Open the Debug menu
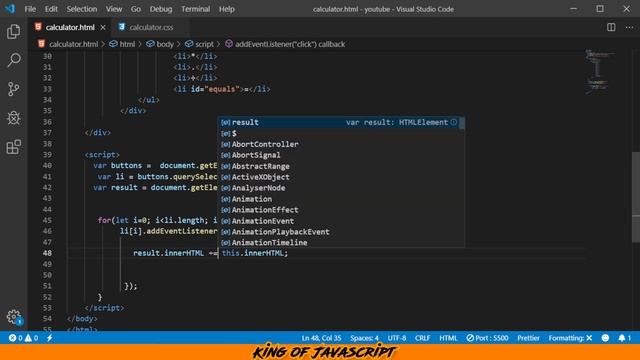Image resolution: width=640 pixels, height=360 pixels. [161, 9]
